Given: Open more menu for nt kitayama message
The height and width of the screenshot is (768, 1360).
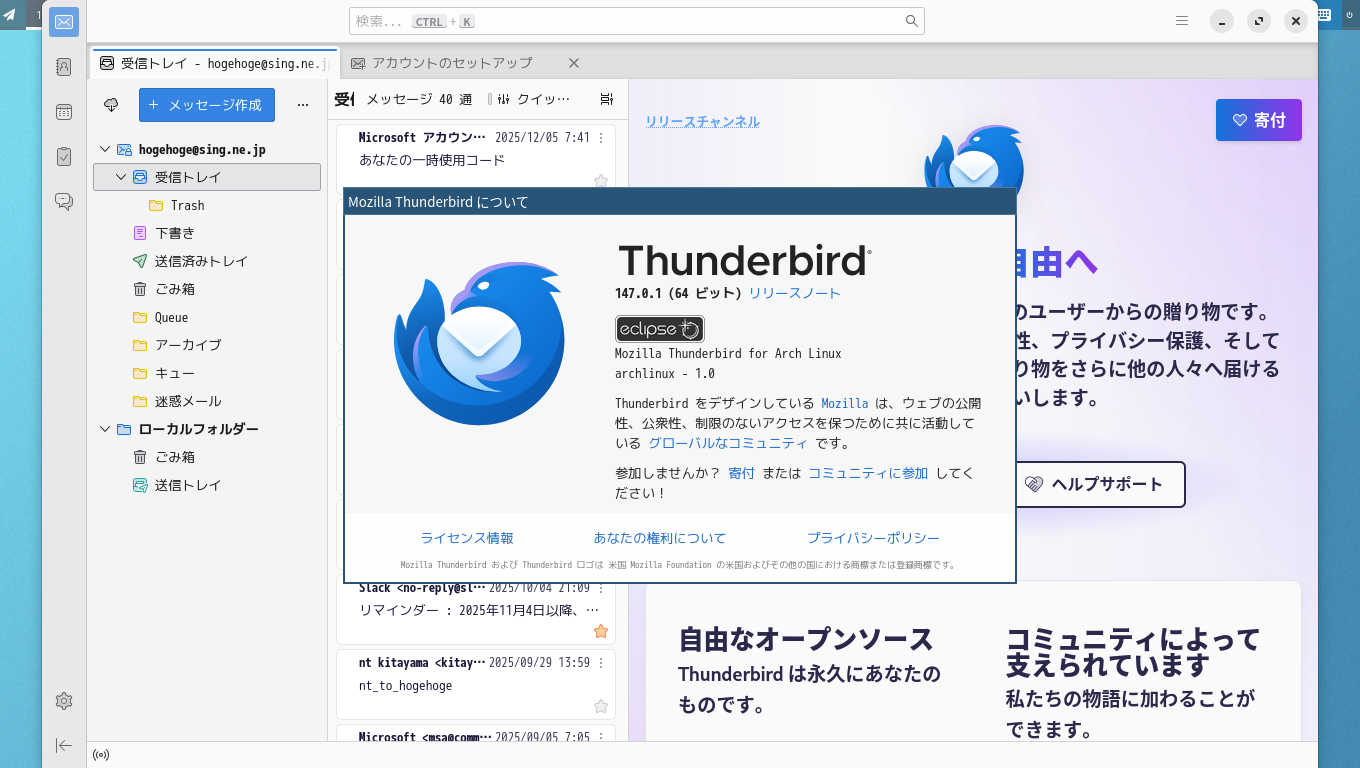Looking at the screenshot, I should click(x=601, y=662).
